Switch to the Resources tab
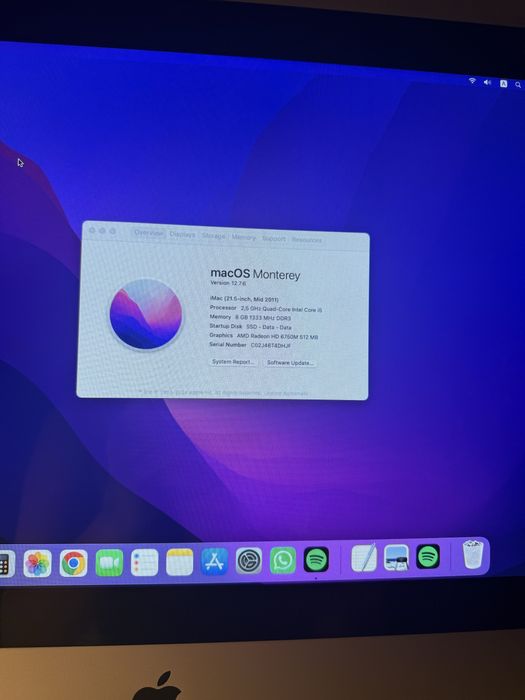Viewport: 525px width, 700px height. [307, 240]
